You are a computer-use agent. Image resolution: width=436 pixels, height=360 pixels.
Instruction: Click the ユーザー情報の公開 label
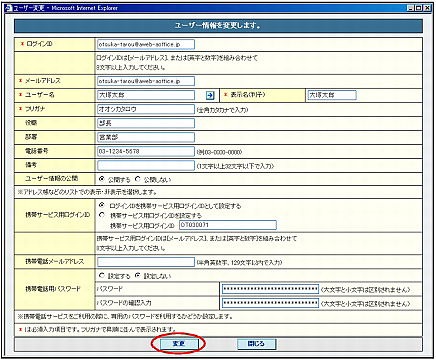[x=52, y=178]
